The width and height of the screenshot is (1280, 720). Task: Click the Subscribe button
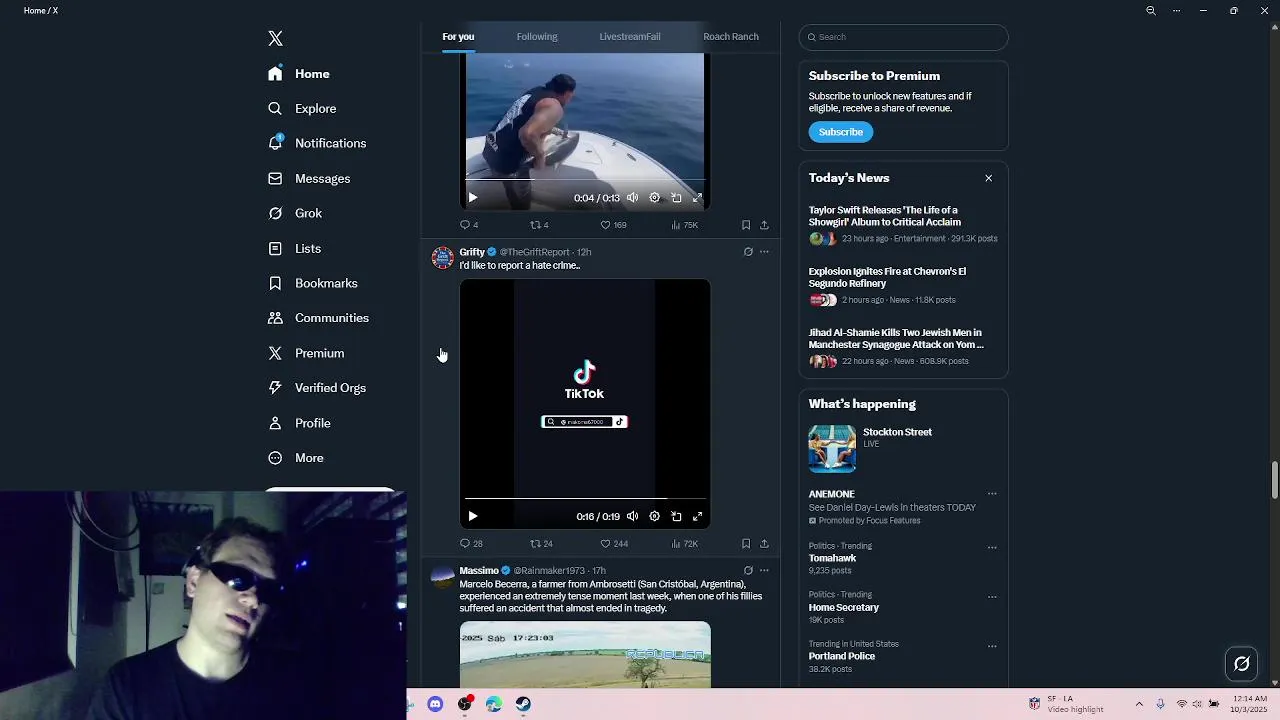tap(841, 132)
